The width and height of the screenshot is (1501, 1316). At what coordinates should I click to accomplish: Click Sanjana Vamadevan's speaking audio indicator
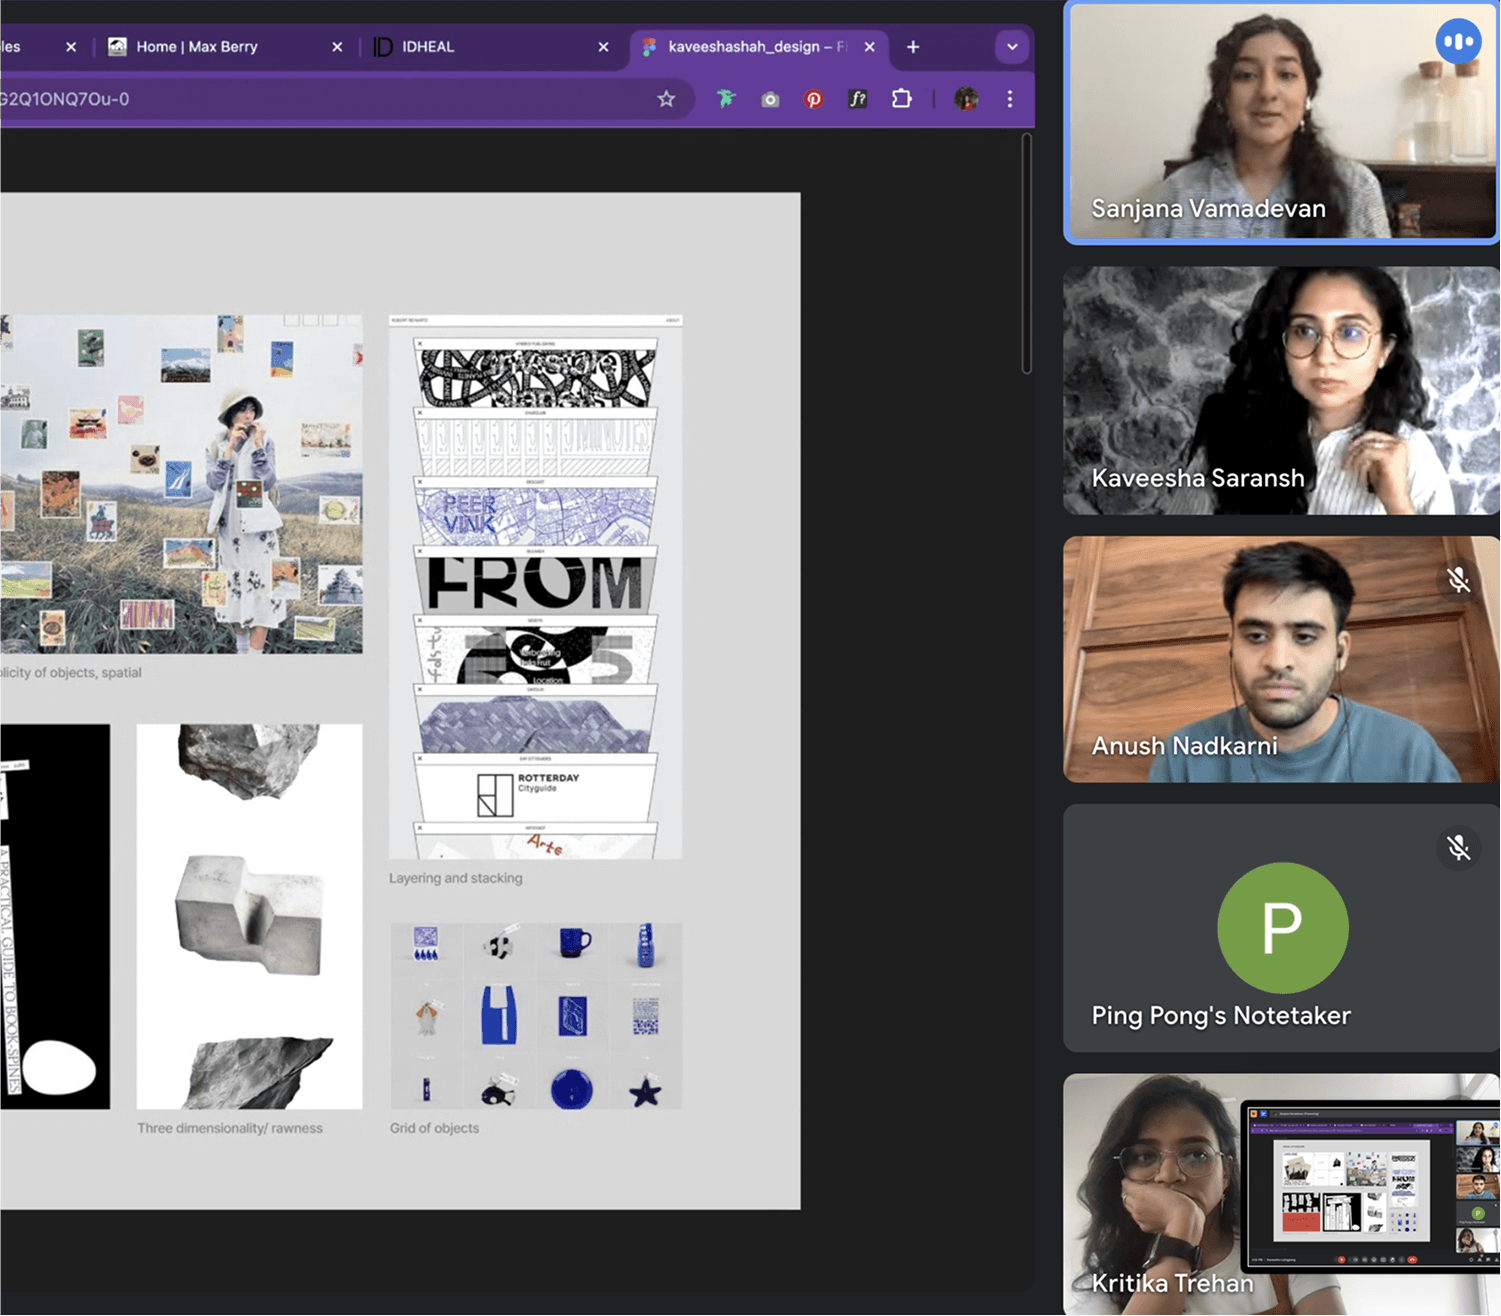coord(1458,42)
